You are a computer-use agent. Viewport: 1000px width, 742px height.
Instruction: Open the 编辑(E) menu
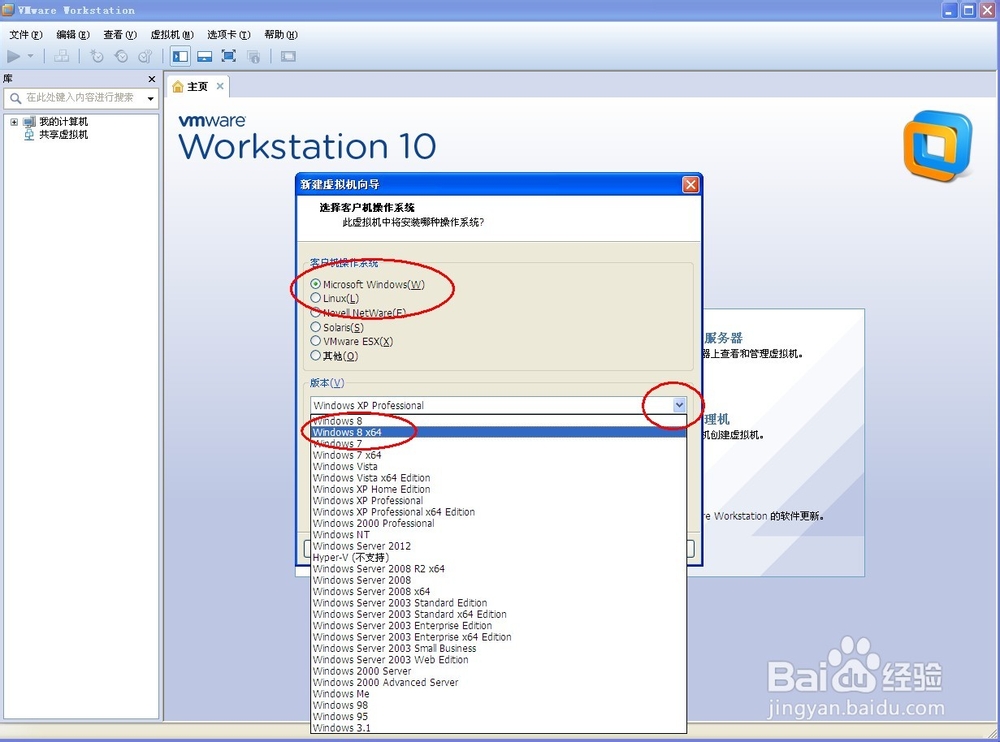(x=73, y=34)
